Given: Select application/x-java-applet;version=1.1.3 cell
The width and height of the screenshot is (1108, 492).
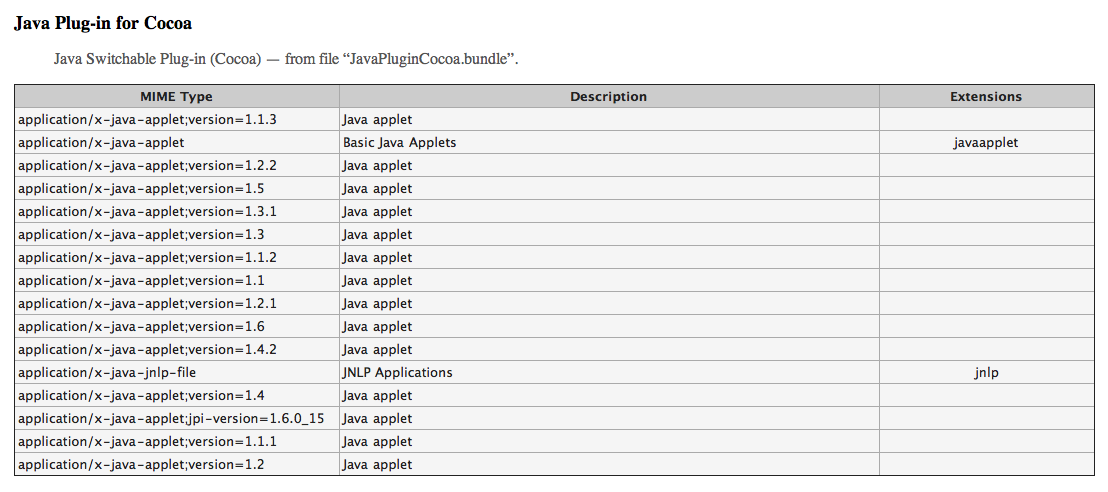Looking at the screenshot, I should 177,119.
